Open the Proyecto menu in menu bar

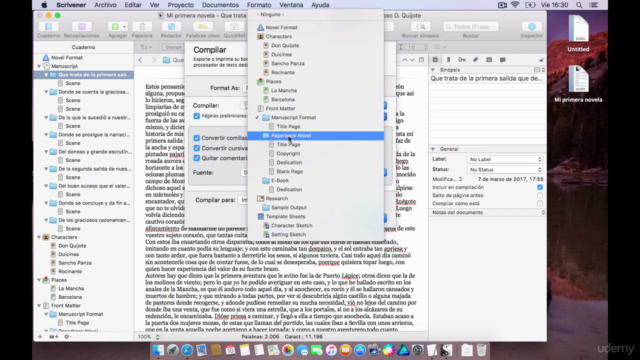(x=180, y=5)
